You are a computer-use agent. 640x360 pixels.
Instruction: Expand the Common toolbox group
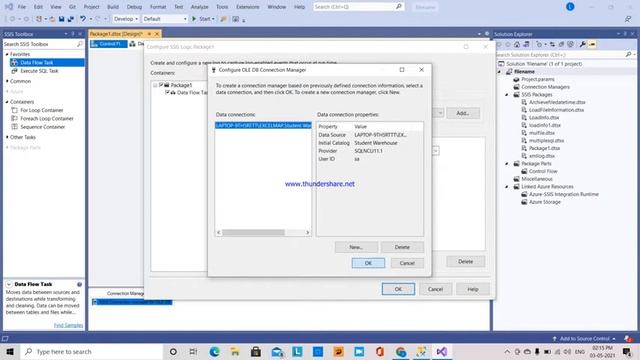point(7,81)
